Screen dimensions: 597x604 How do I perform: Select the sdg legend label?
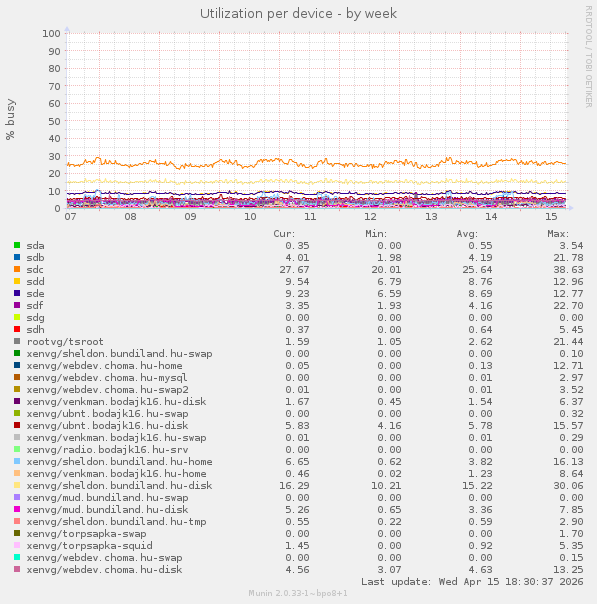pyautogui.click(x=35, y=318)
